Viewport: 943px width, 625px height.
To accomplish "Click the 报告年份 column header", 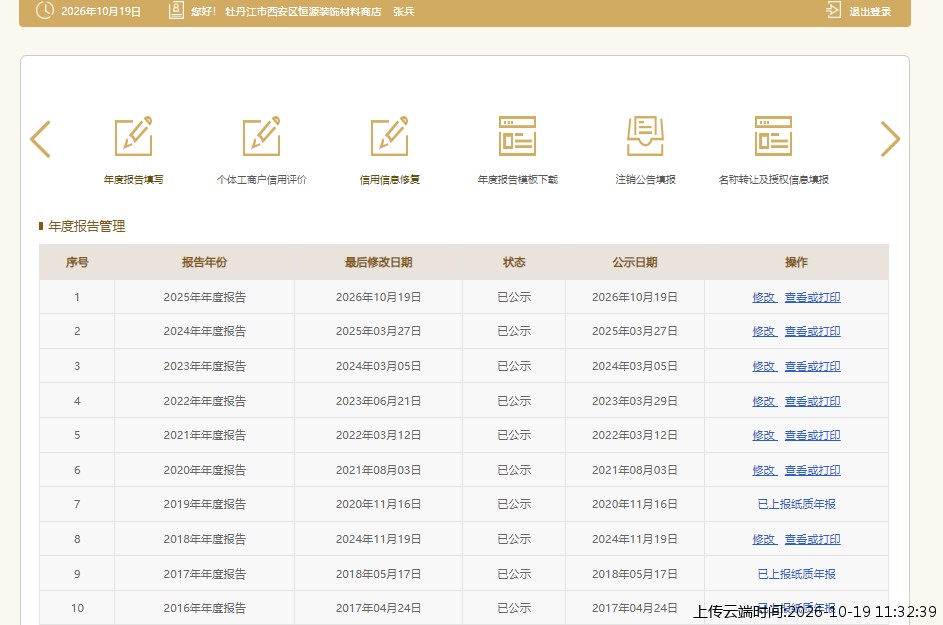I will point(204,262).
